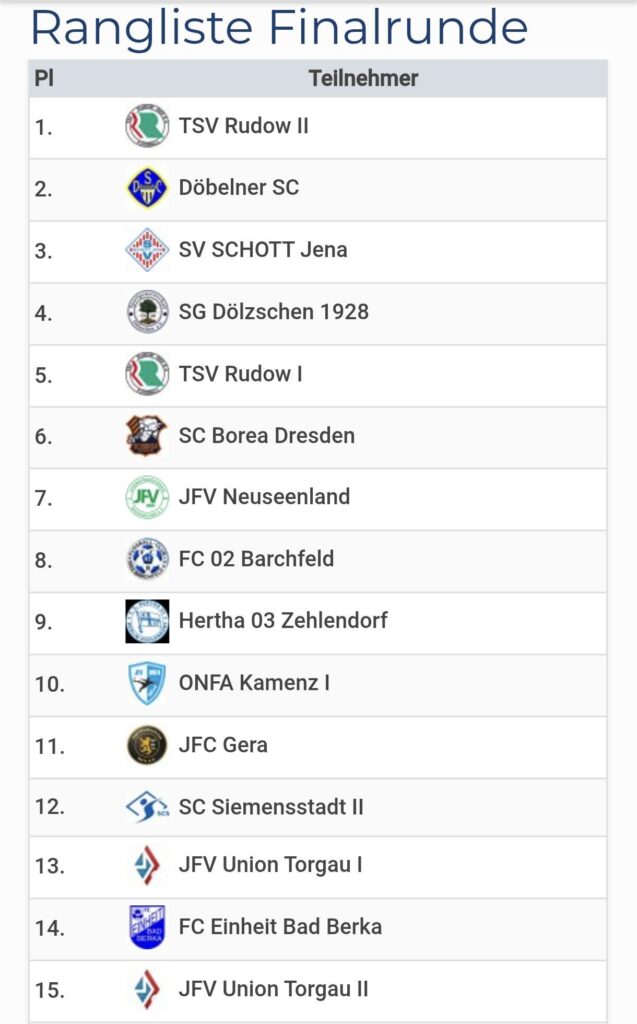Click the TSV Rudow II club logo

(147, 127)
